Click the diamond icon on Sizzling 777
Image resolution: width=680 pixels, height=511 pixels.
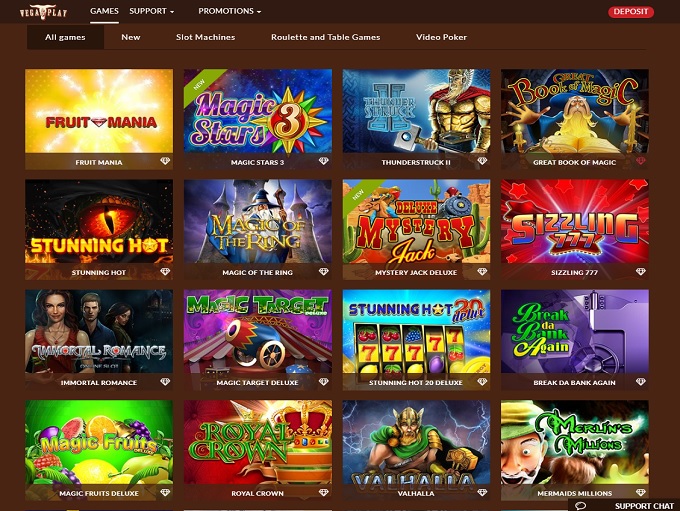tap(641, 272)
